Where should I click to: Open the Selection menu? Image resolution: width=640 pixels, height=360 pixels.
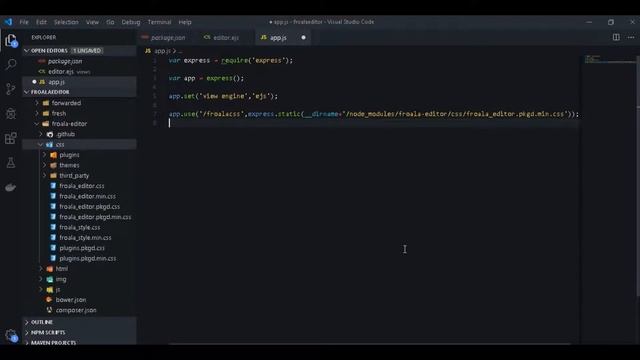click(66, 22)
